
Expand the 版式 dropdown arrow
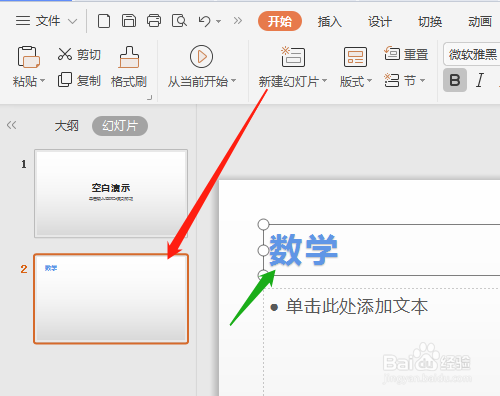coord(369,81)
